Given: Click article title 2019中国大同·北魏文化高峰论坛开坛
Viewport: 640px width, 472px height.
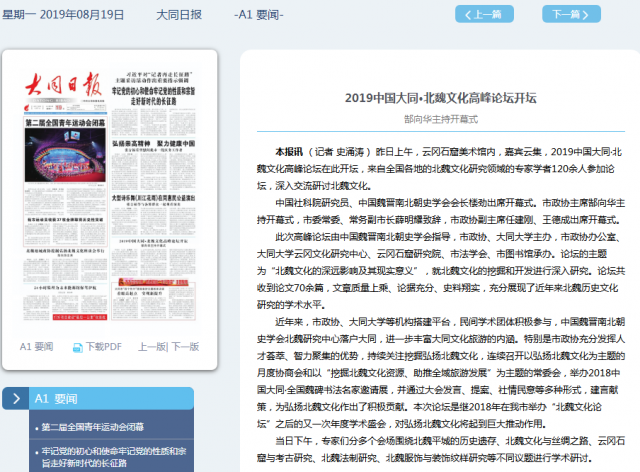Looking at the screenshot, I should (x=441, y=98).
